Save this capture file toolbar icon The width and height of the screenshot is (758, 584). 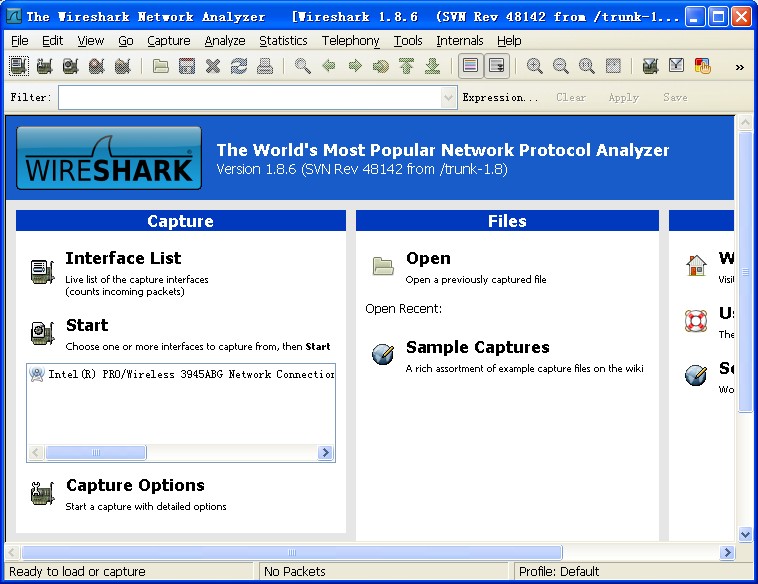coord(187,65)
